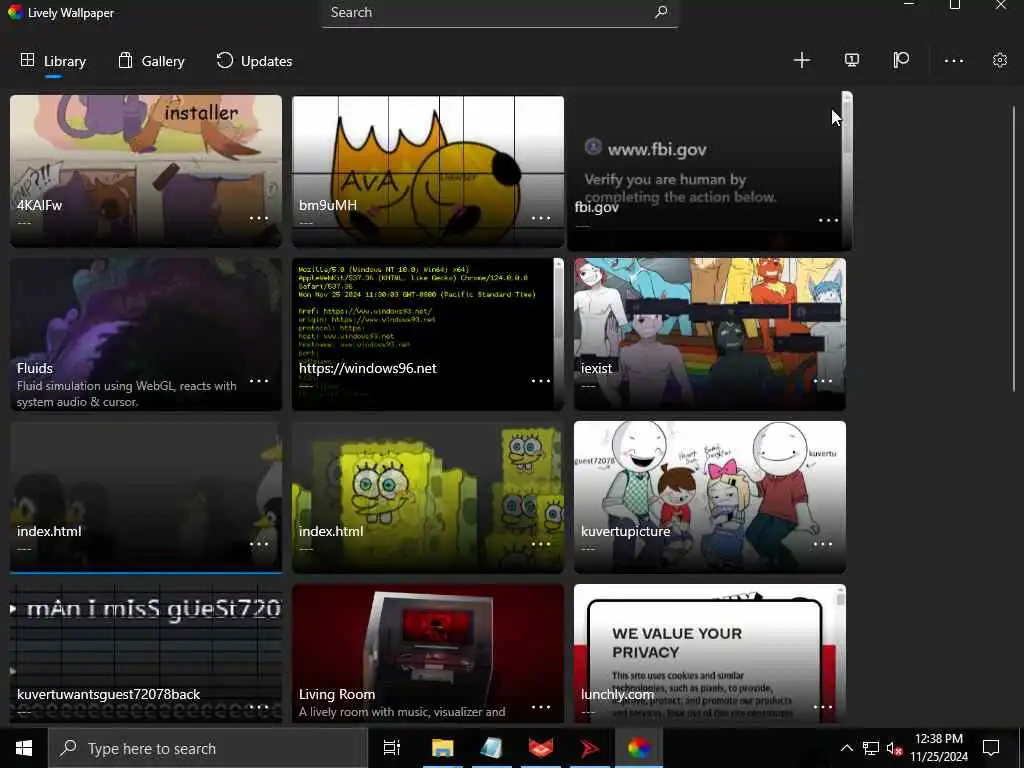The width and height of the screenshot is (1024, 768).
Task: Select the https://windows96.net wallpaper thumbnail
Action: coord(428,334)
